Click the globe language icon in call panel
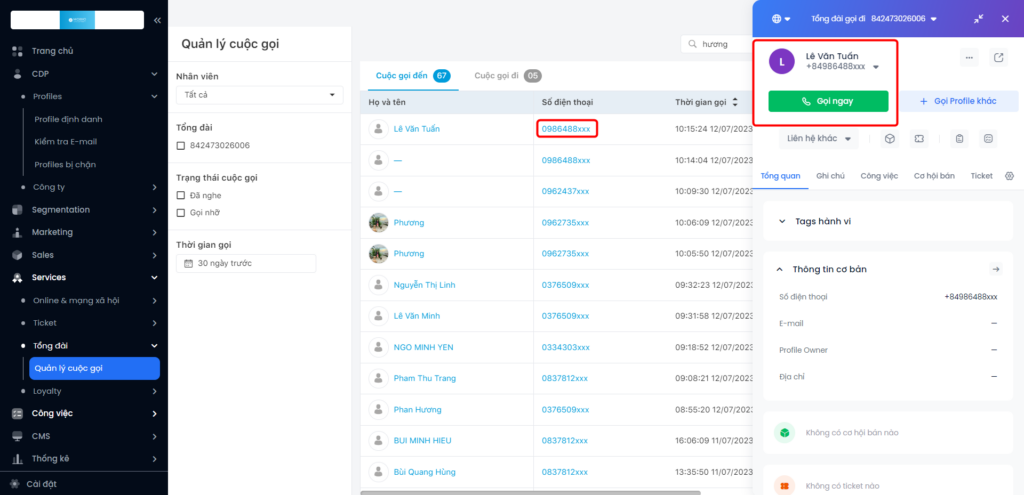 coord(777,19)
